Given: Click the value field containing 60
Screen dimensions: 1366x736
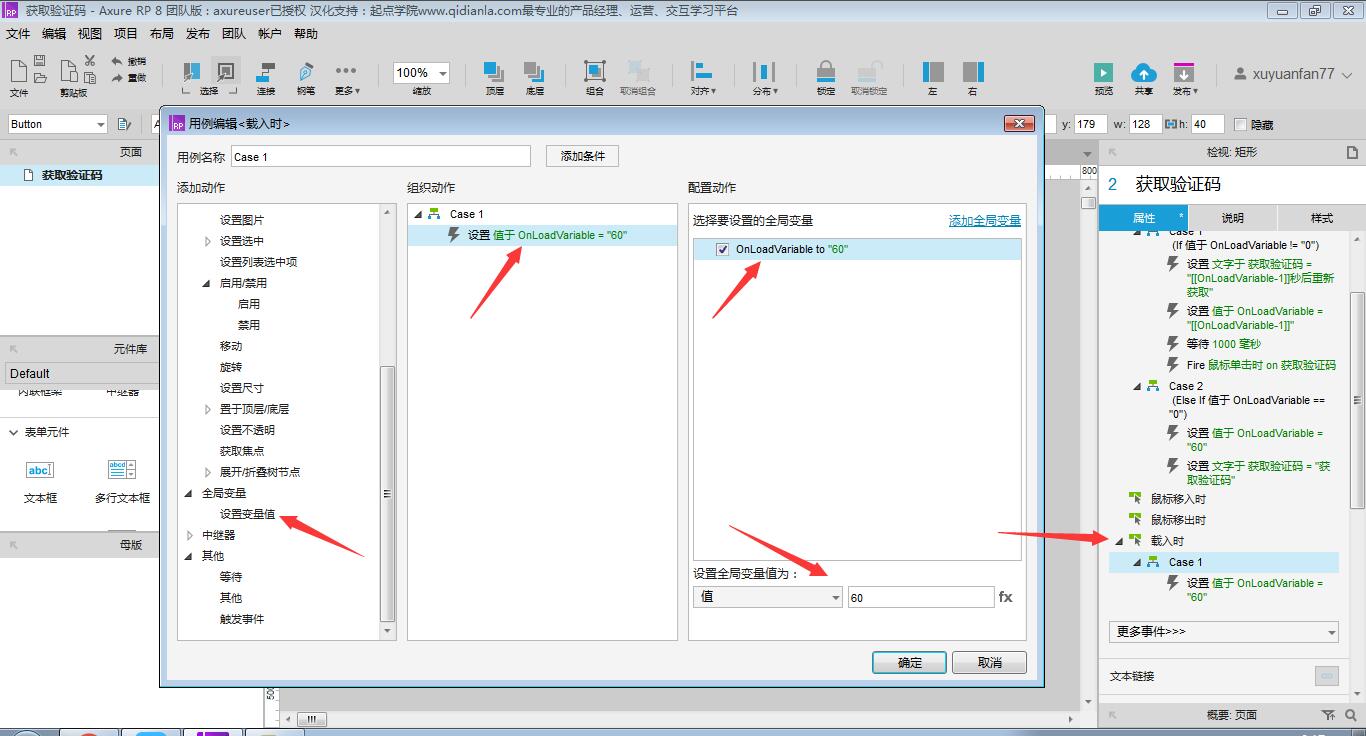Looking at the screenshot, I should pyautogui.click(x=920, y=597).
